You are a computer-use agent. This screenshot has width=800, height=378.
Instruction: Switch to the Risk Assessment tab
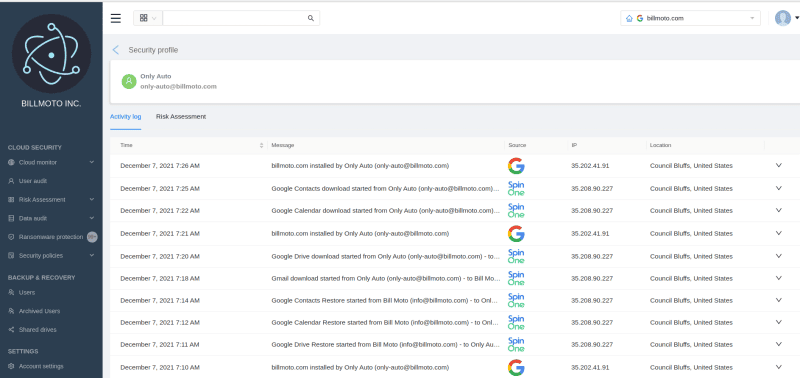tap(181, 117)
